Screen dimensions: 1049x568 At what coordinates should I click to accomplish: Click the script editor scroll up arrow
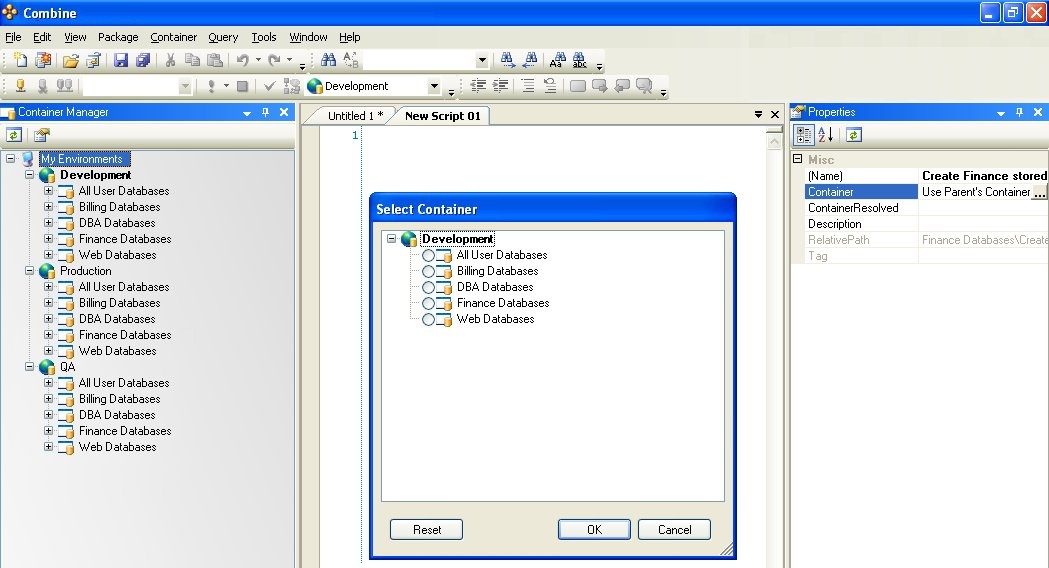[x=774, y=142]
